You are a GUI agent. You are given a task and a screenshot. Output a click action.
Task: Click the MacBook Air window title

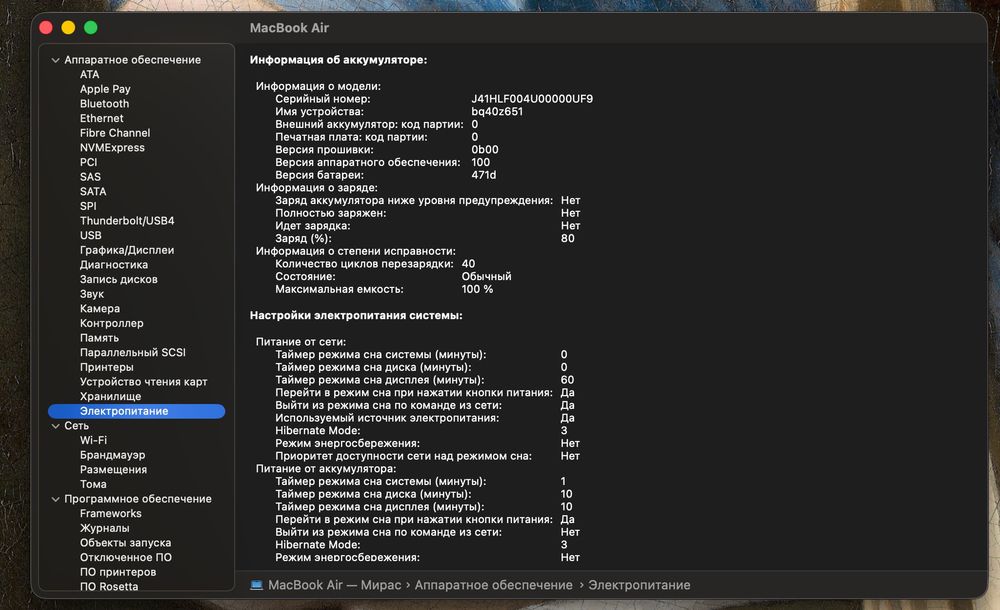click(289, 28)
